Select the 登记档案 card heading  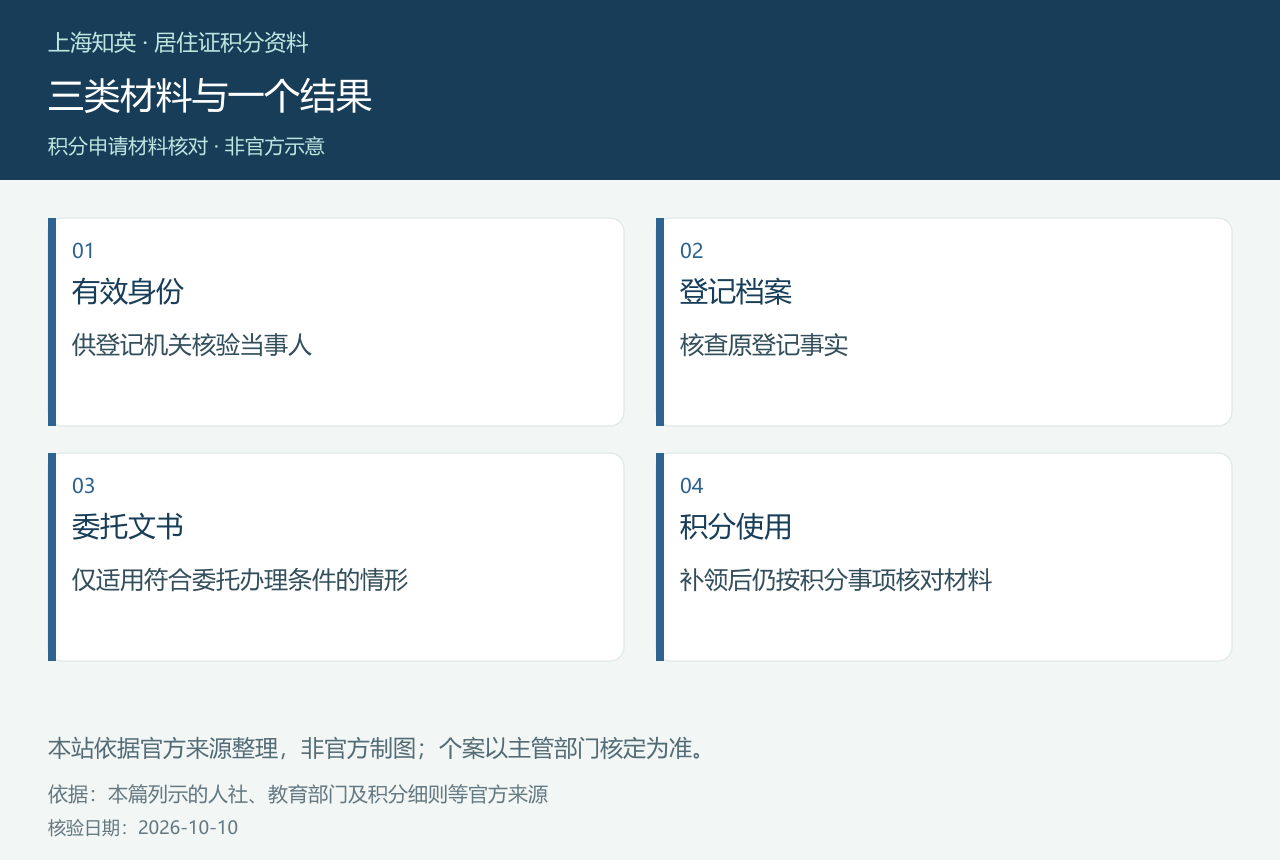(x=736, y=292)
